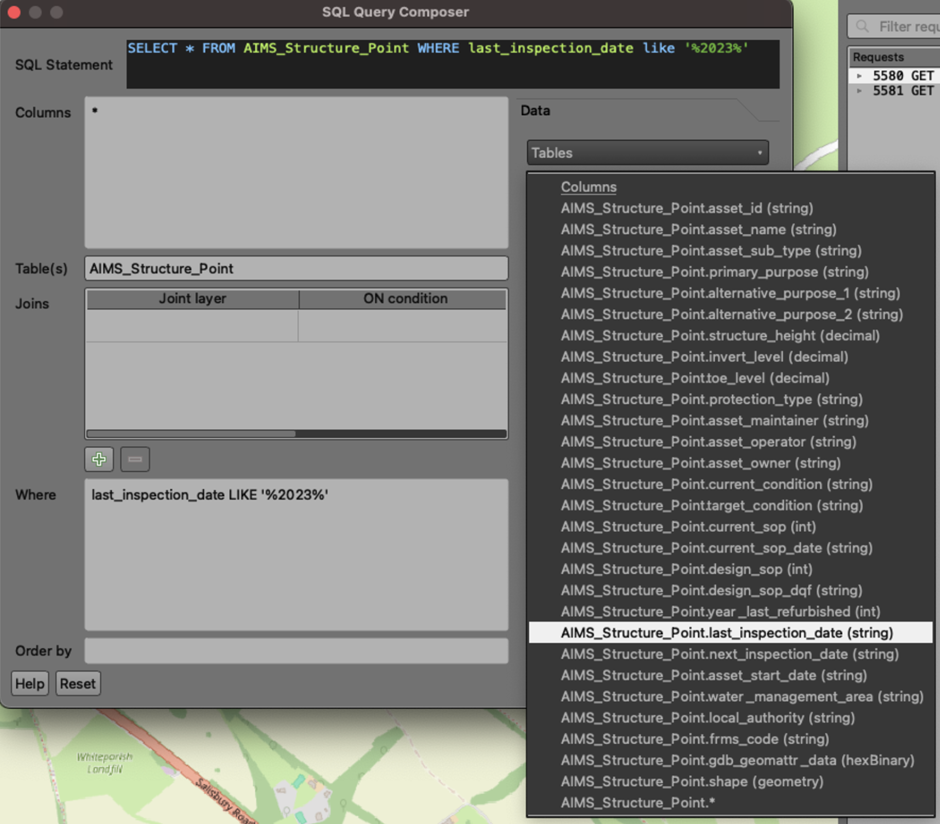Open the Tables dropdown

647,153
